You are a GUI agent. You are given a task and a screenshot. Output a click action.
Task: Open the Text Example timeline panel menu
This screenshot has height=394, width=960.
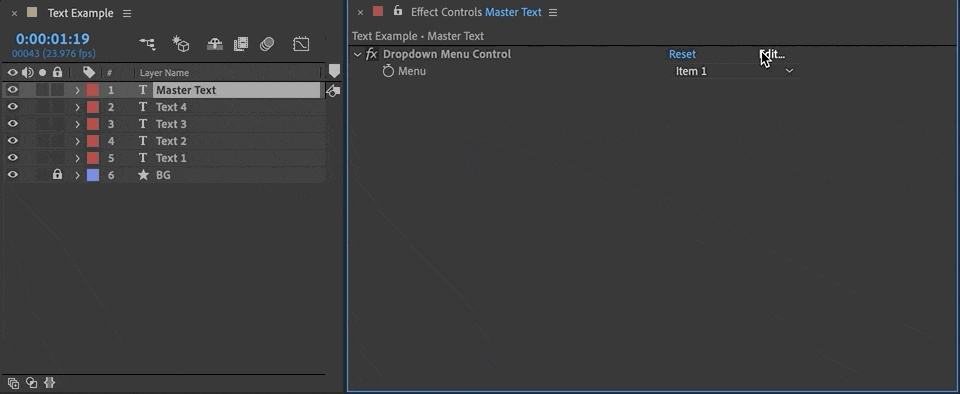127,13
